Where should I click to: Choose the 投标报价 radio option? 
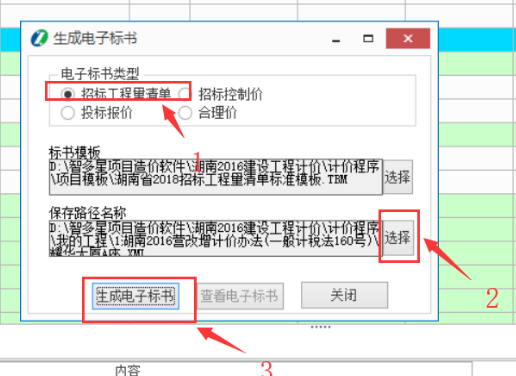(x=68, y=113)
